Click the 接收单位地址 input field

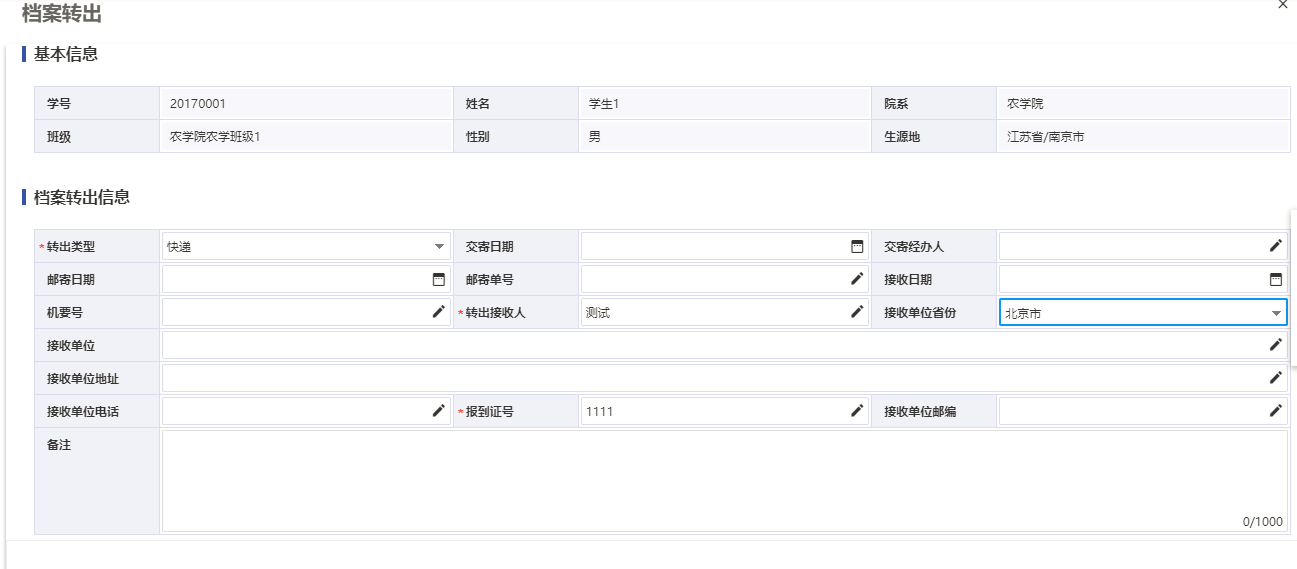point(725,378)
